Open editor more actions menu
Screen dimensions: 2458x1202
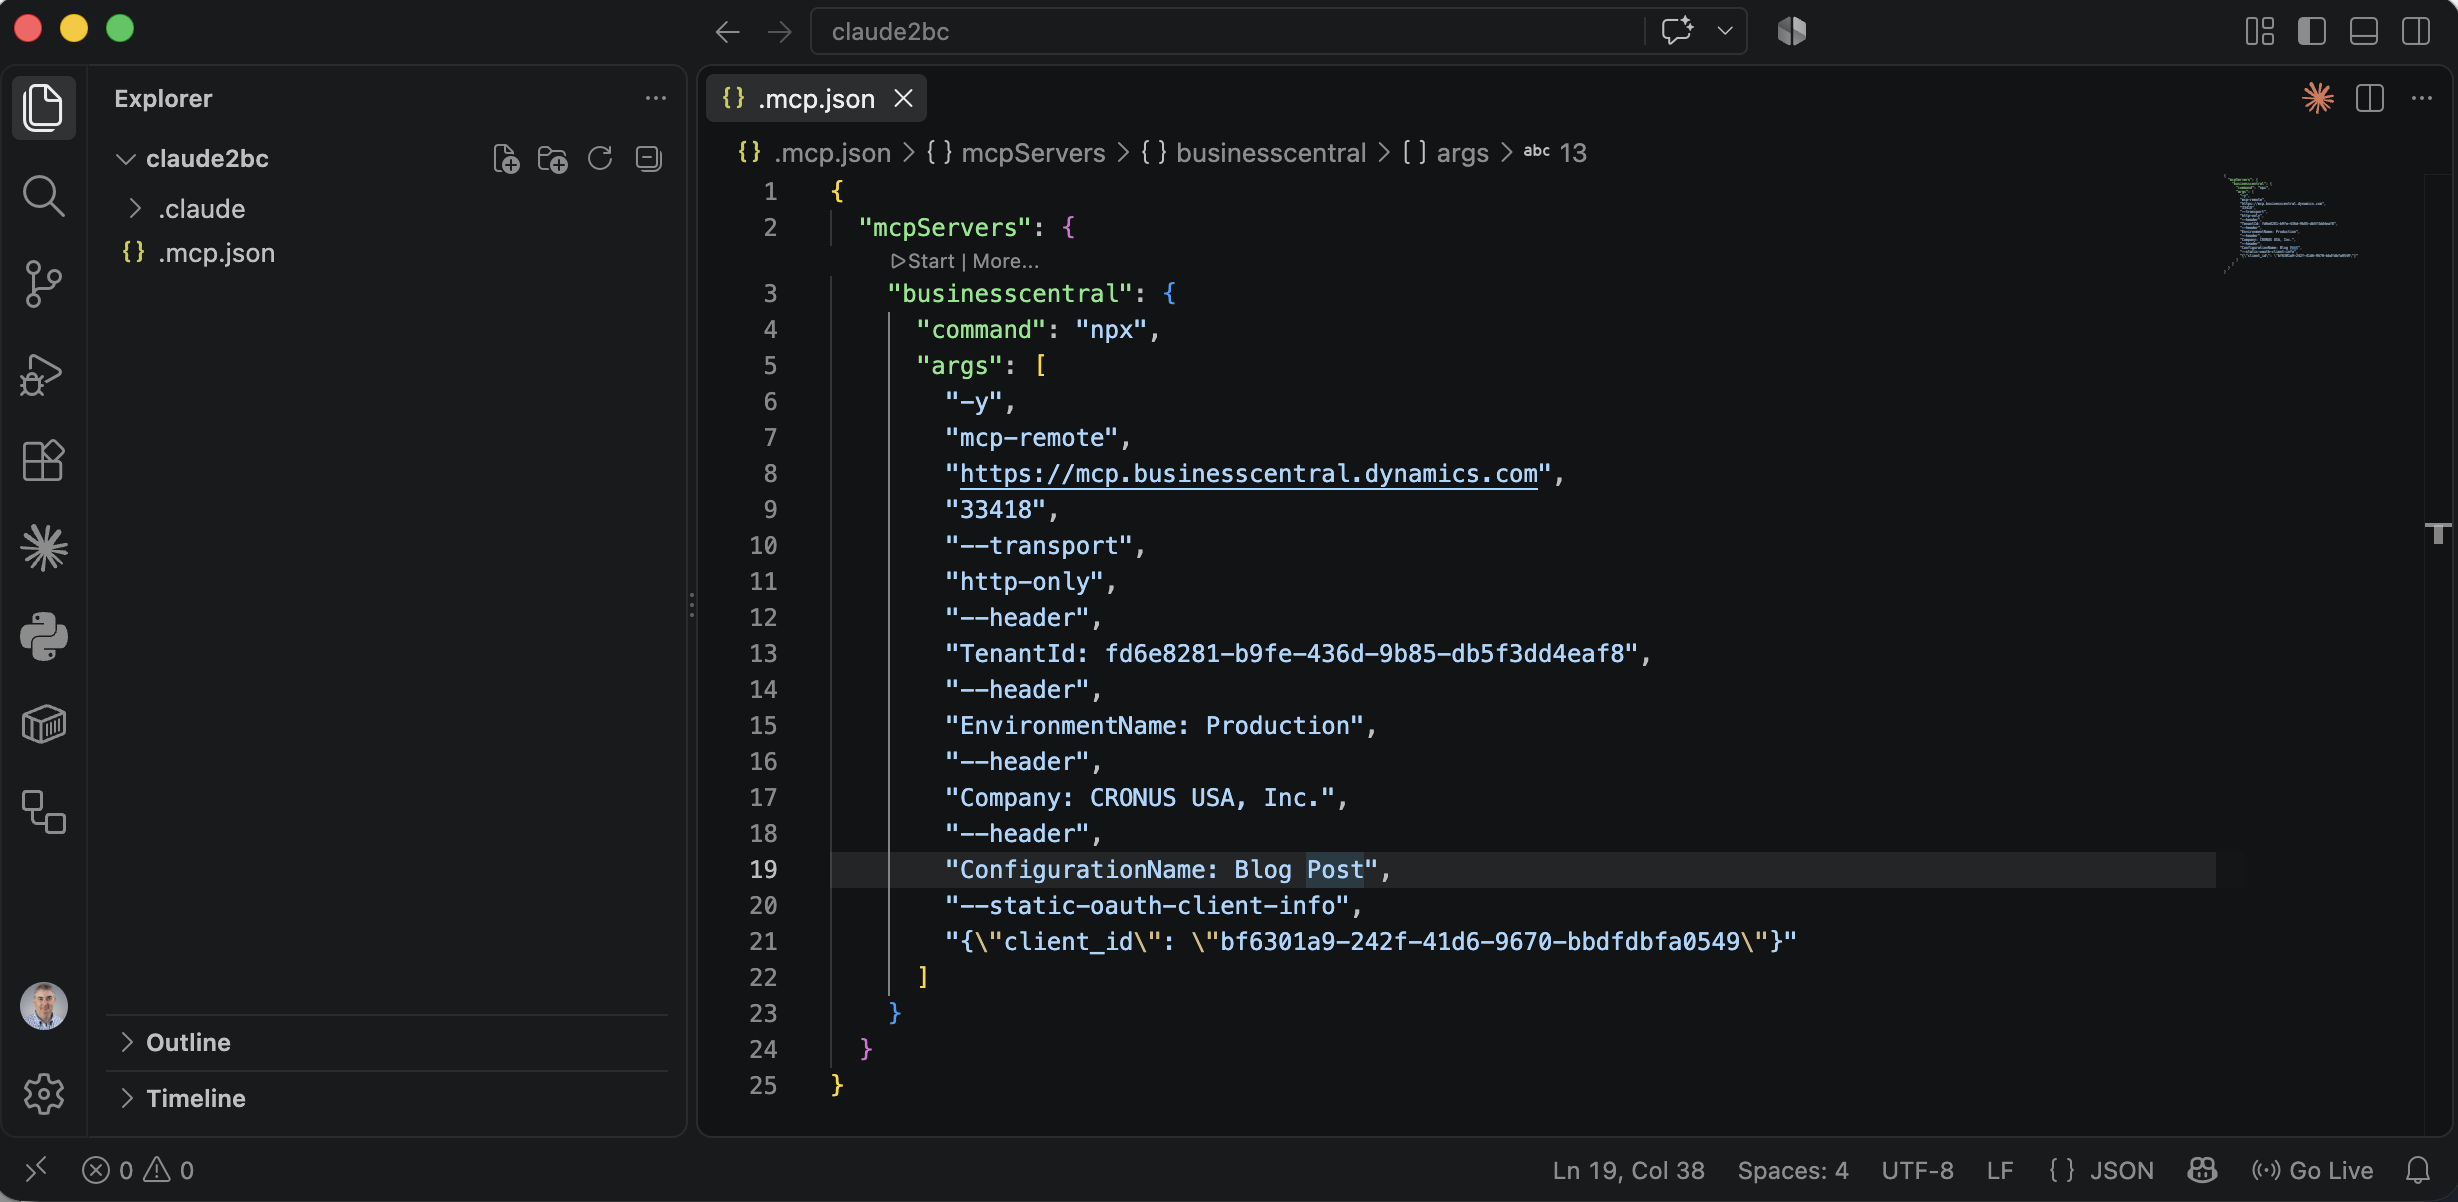(2421, 98)
